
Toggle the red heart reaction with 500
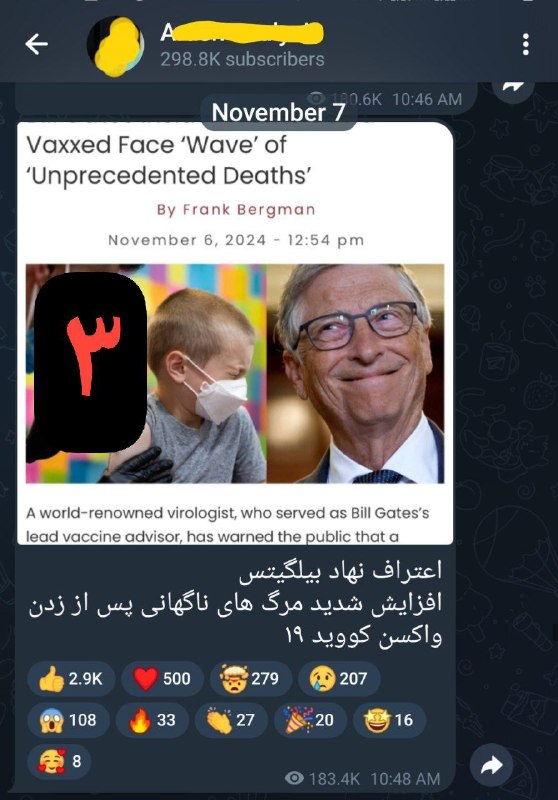[163, 679]
